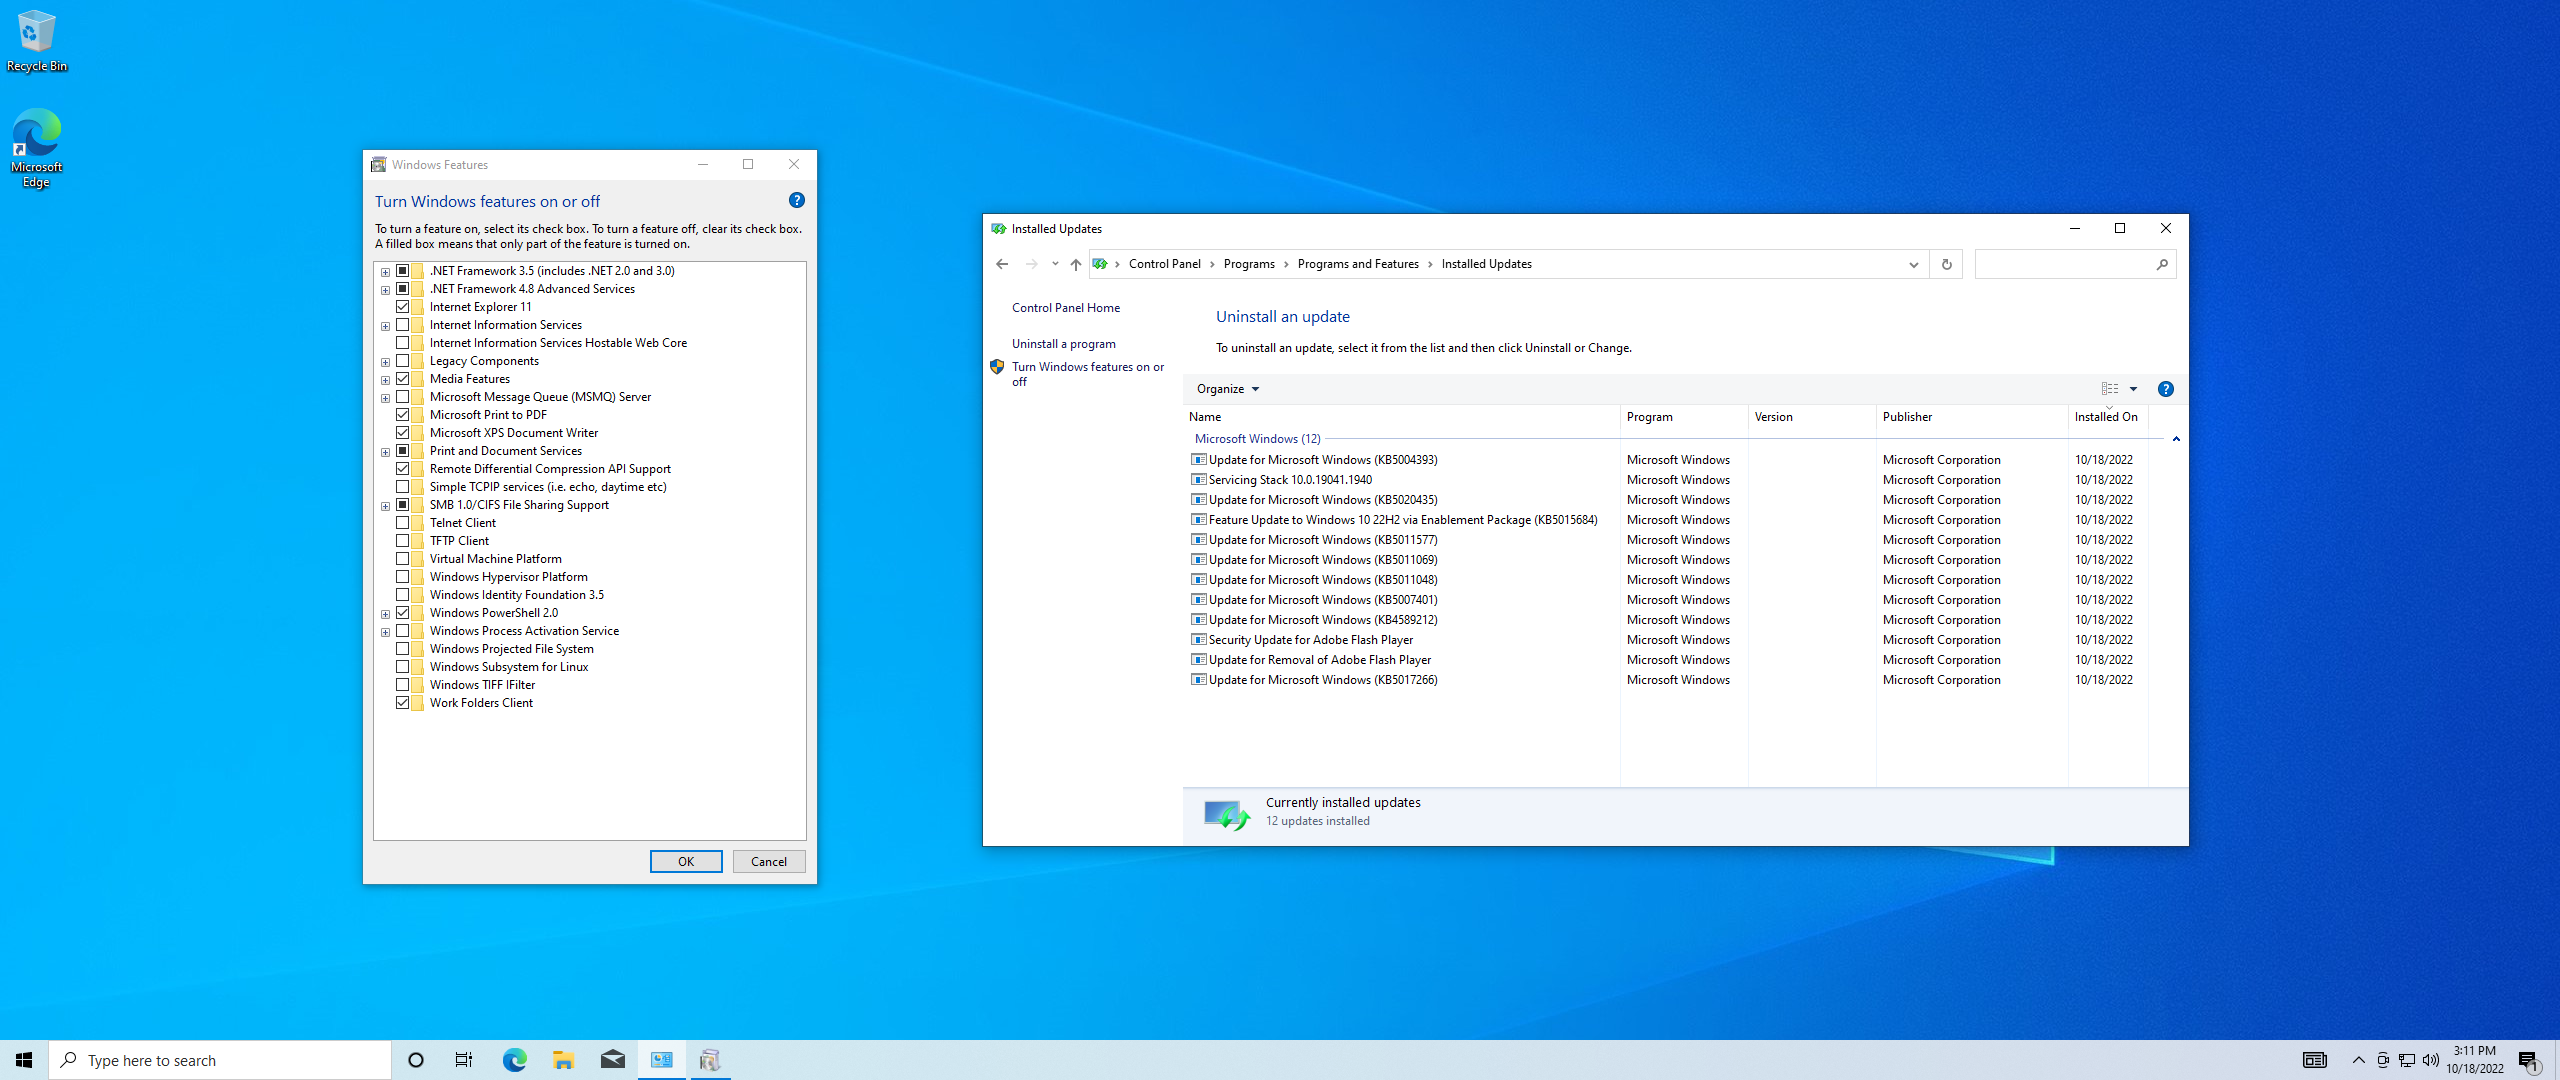Select Update for Microsoft Windows (KB5004393)
This screenshot has width=2560, height=1080.
[x=1323, y=460]
